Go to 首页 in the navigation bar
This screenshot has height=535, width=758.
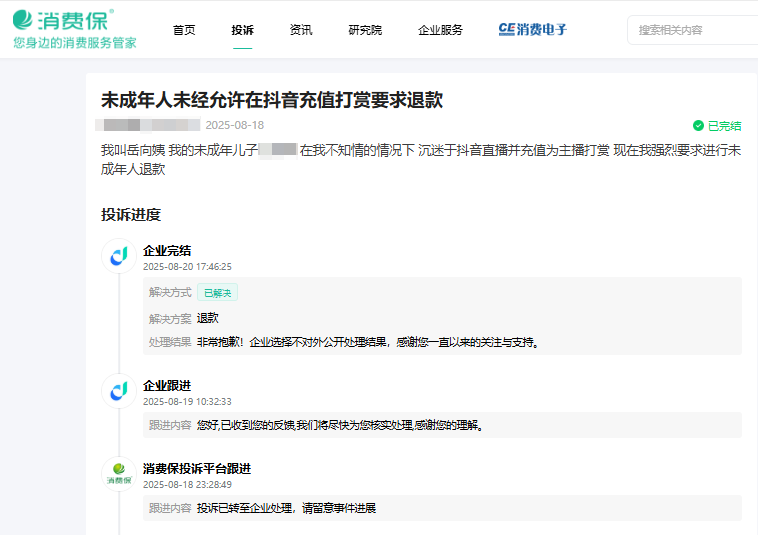(x=184, y=30)
